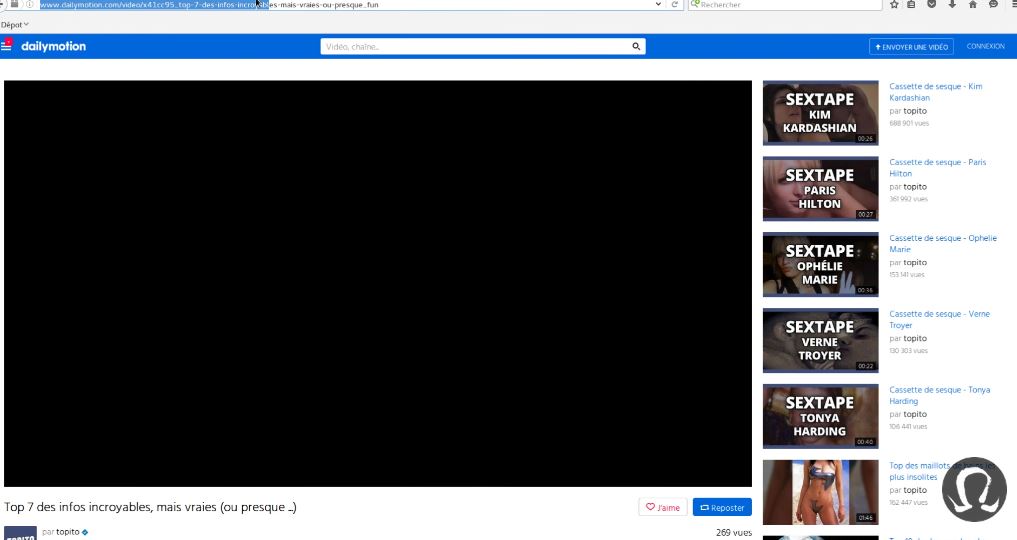The image size is (1017, 540).
Task: Click the magnifying glass search icon
Action: (x=636, y=46)
